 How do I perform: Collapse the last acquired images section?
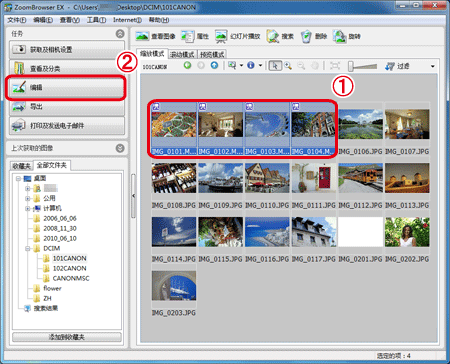pyautogui.click(x=120, y=148)
